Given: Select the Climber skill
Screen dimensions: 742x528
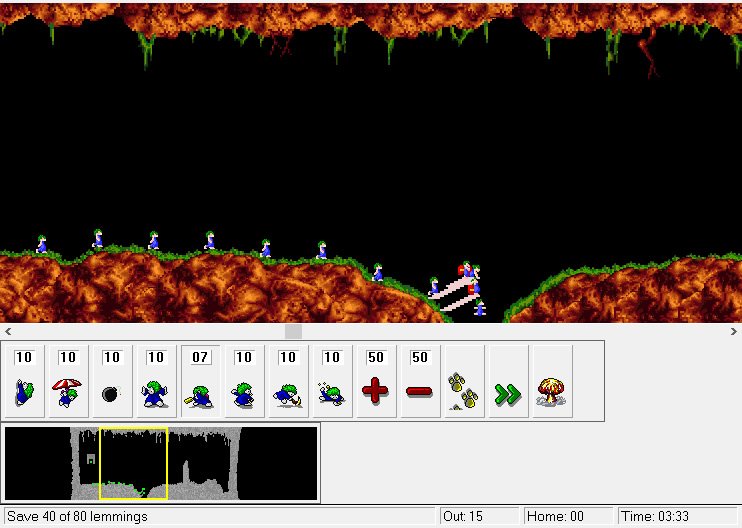Looking at the screenshot, I should [x=24, y=381].
